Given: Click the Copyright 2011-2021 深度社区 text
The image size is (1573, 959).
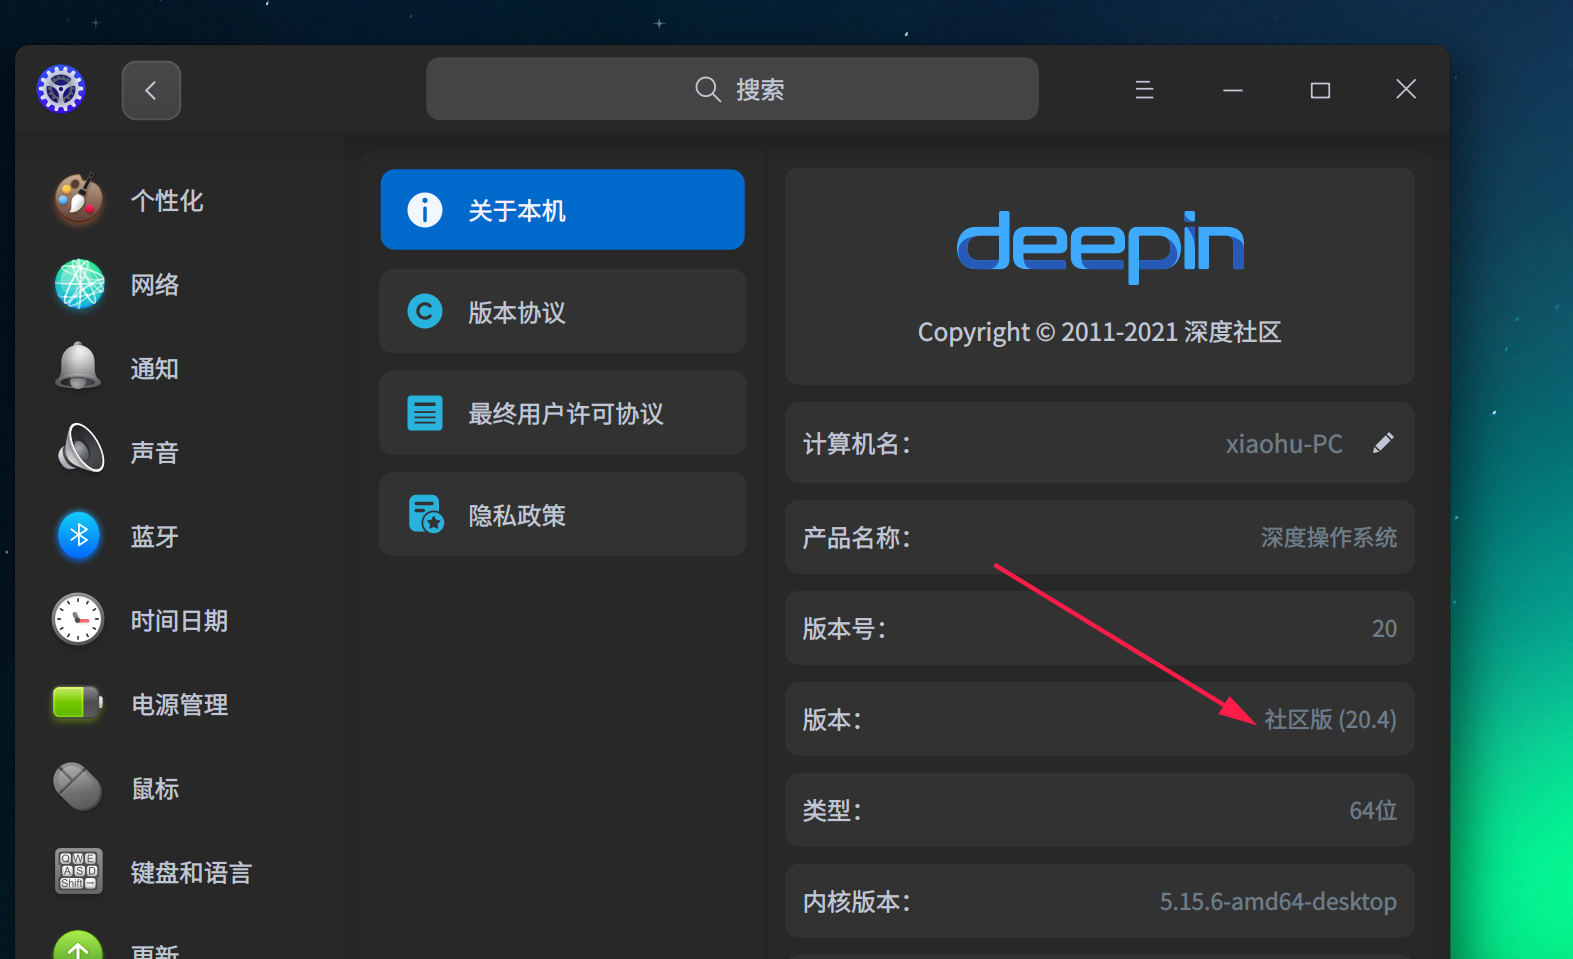Looking at the screenshot, I should coord(1100,331).
